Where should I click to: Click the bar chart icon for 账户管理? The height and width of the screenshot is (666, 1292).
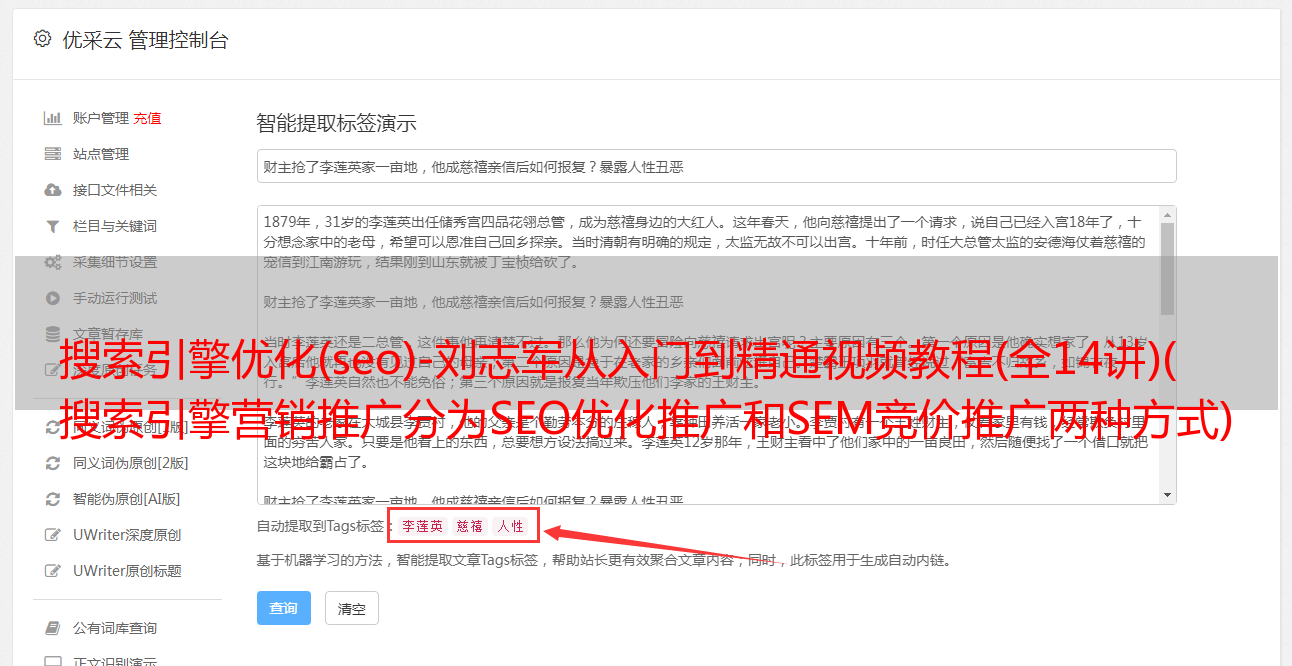[52, 118]
